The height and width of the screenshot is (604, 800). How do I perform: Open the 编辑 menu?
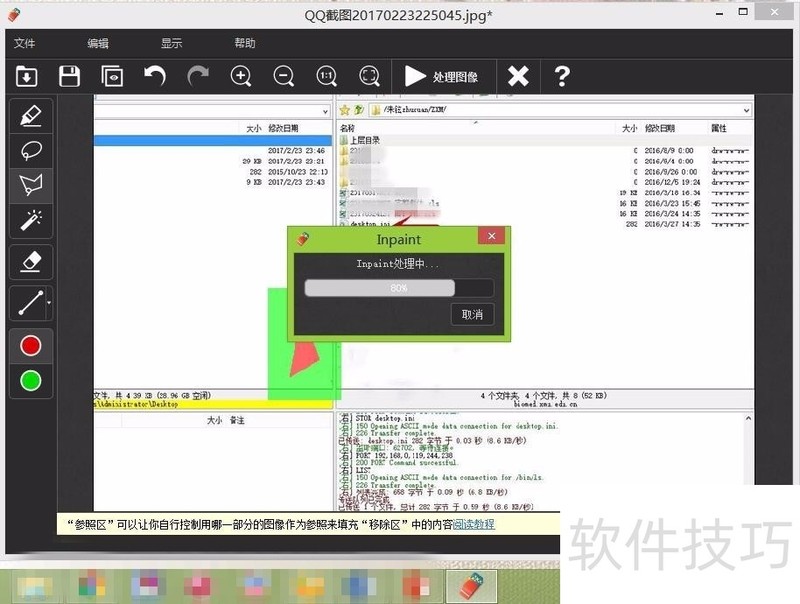click(x=97, y=43)
